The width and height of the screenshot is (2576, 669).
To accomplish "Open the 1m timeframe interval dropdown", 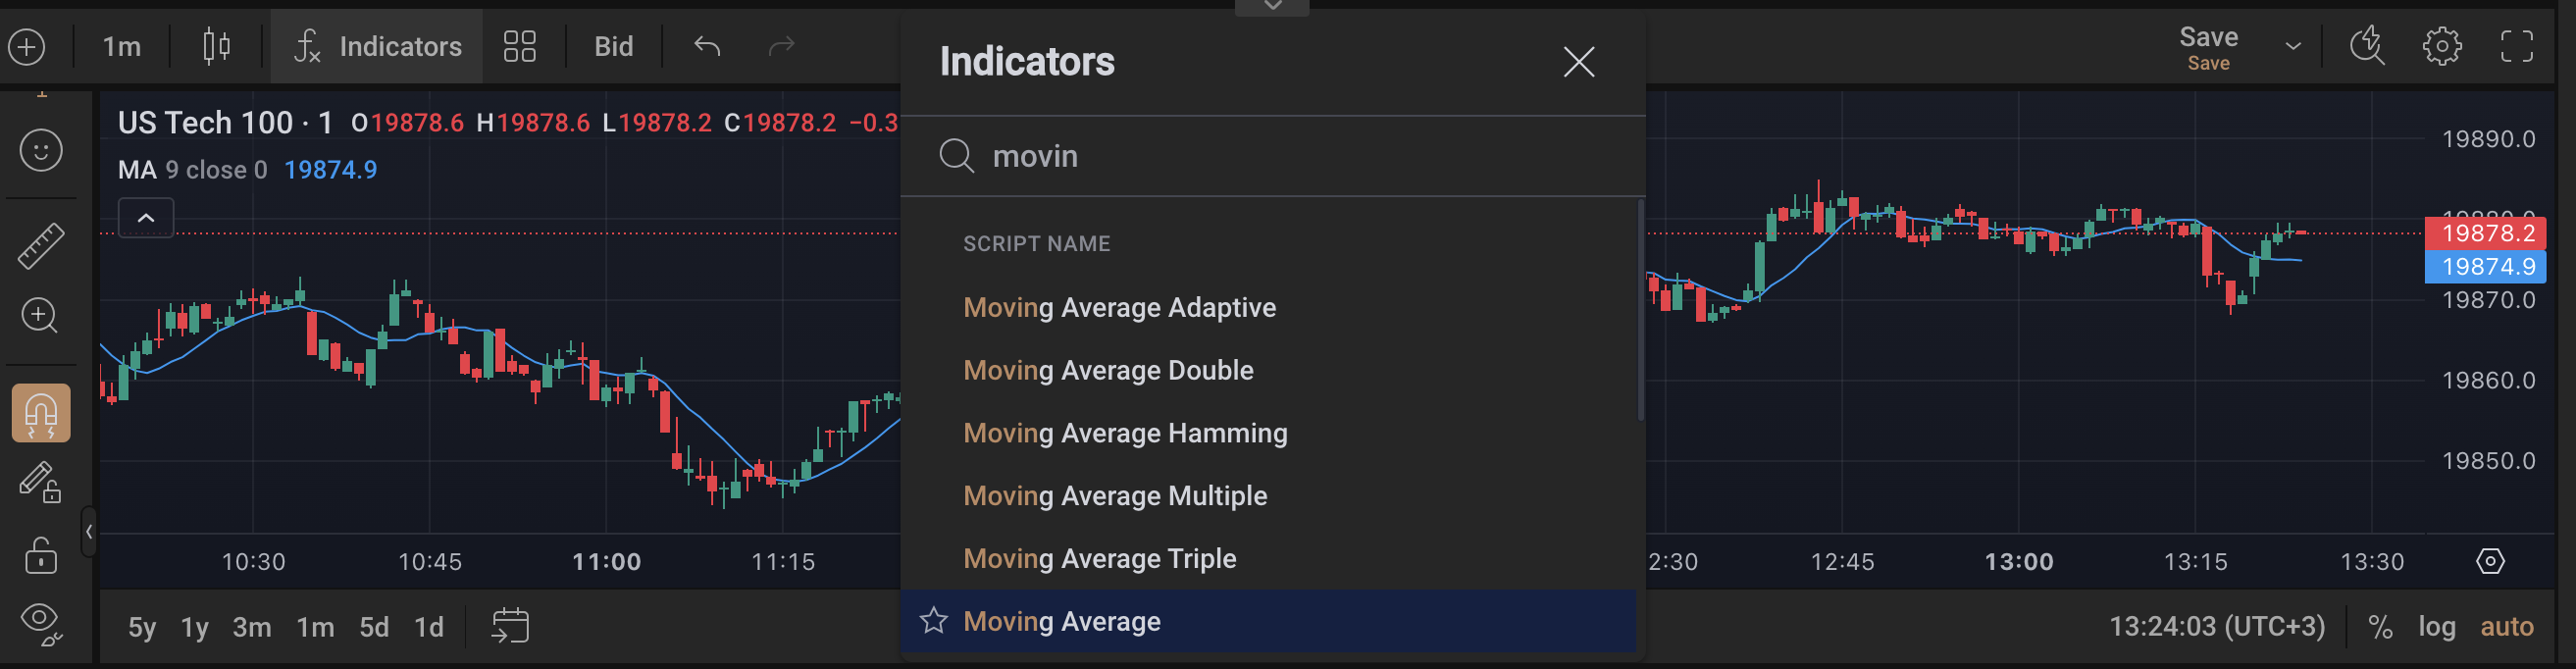I will (x=122, y=47).
